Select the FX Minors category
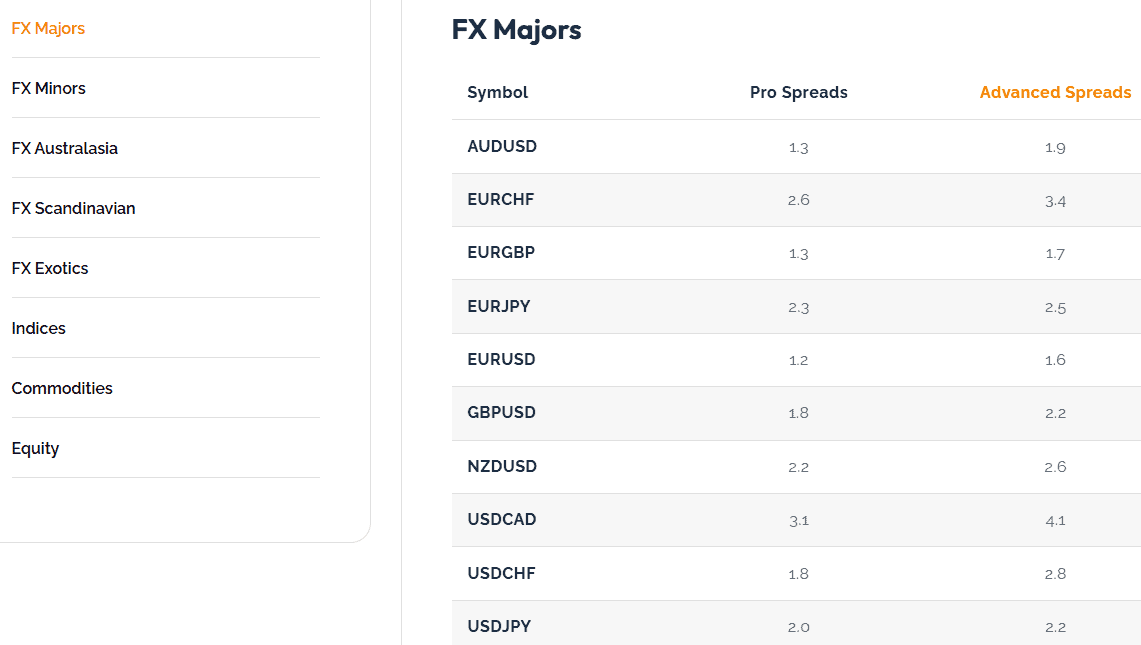 [x=48, y=88]
